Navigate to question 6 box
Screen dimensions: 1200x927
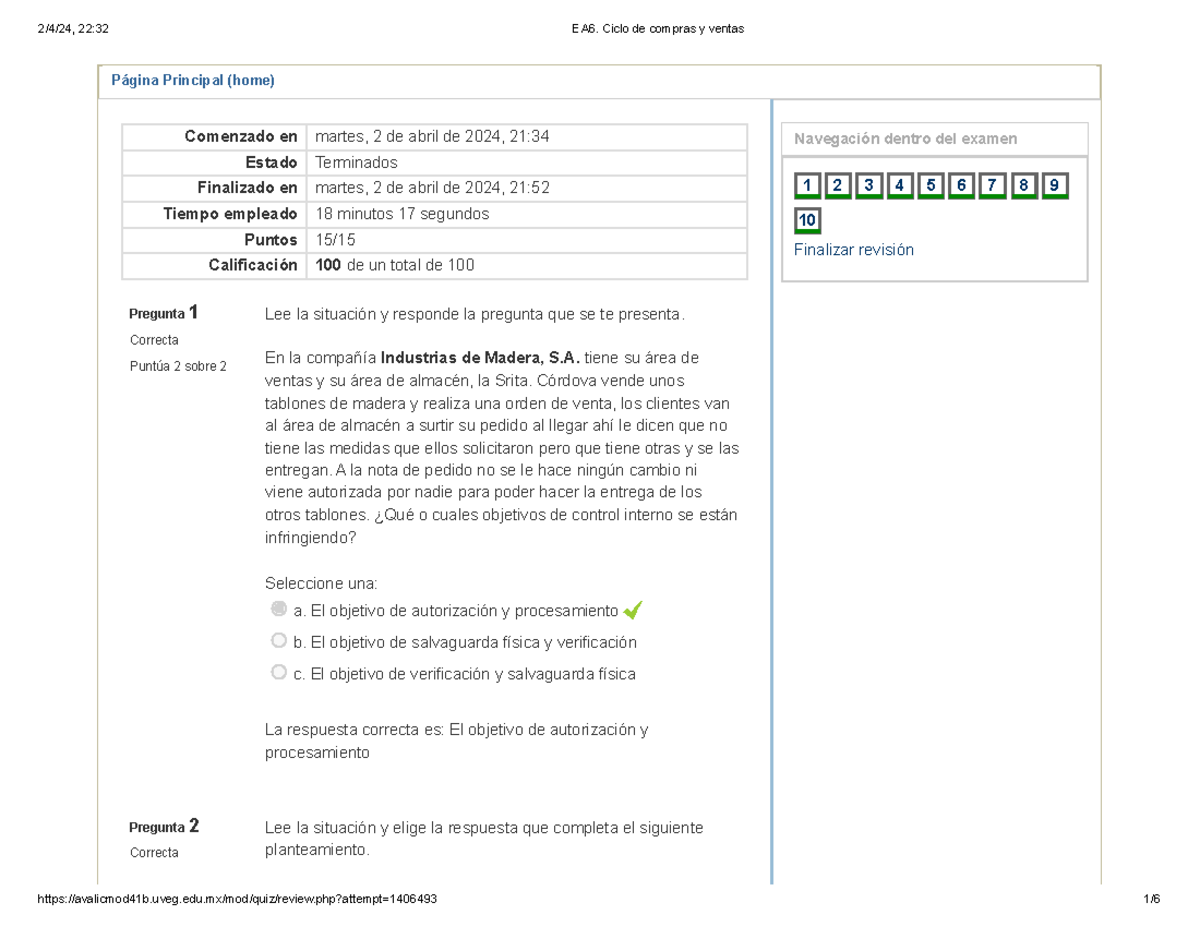[962, 186]
